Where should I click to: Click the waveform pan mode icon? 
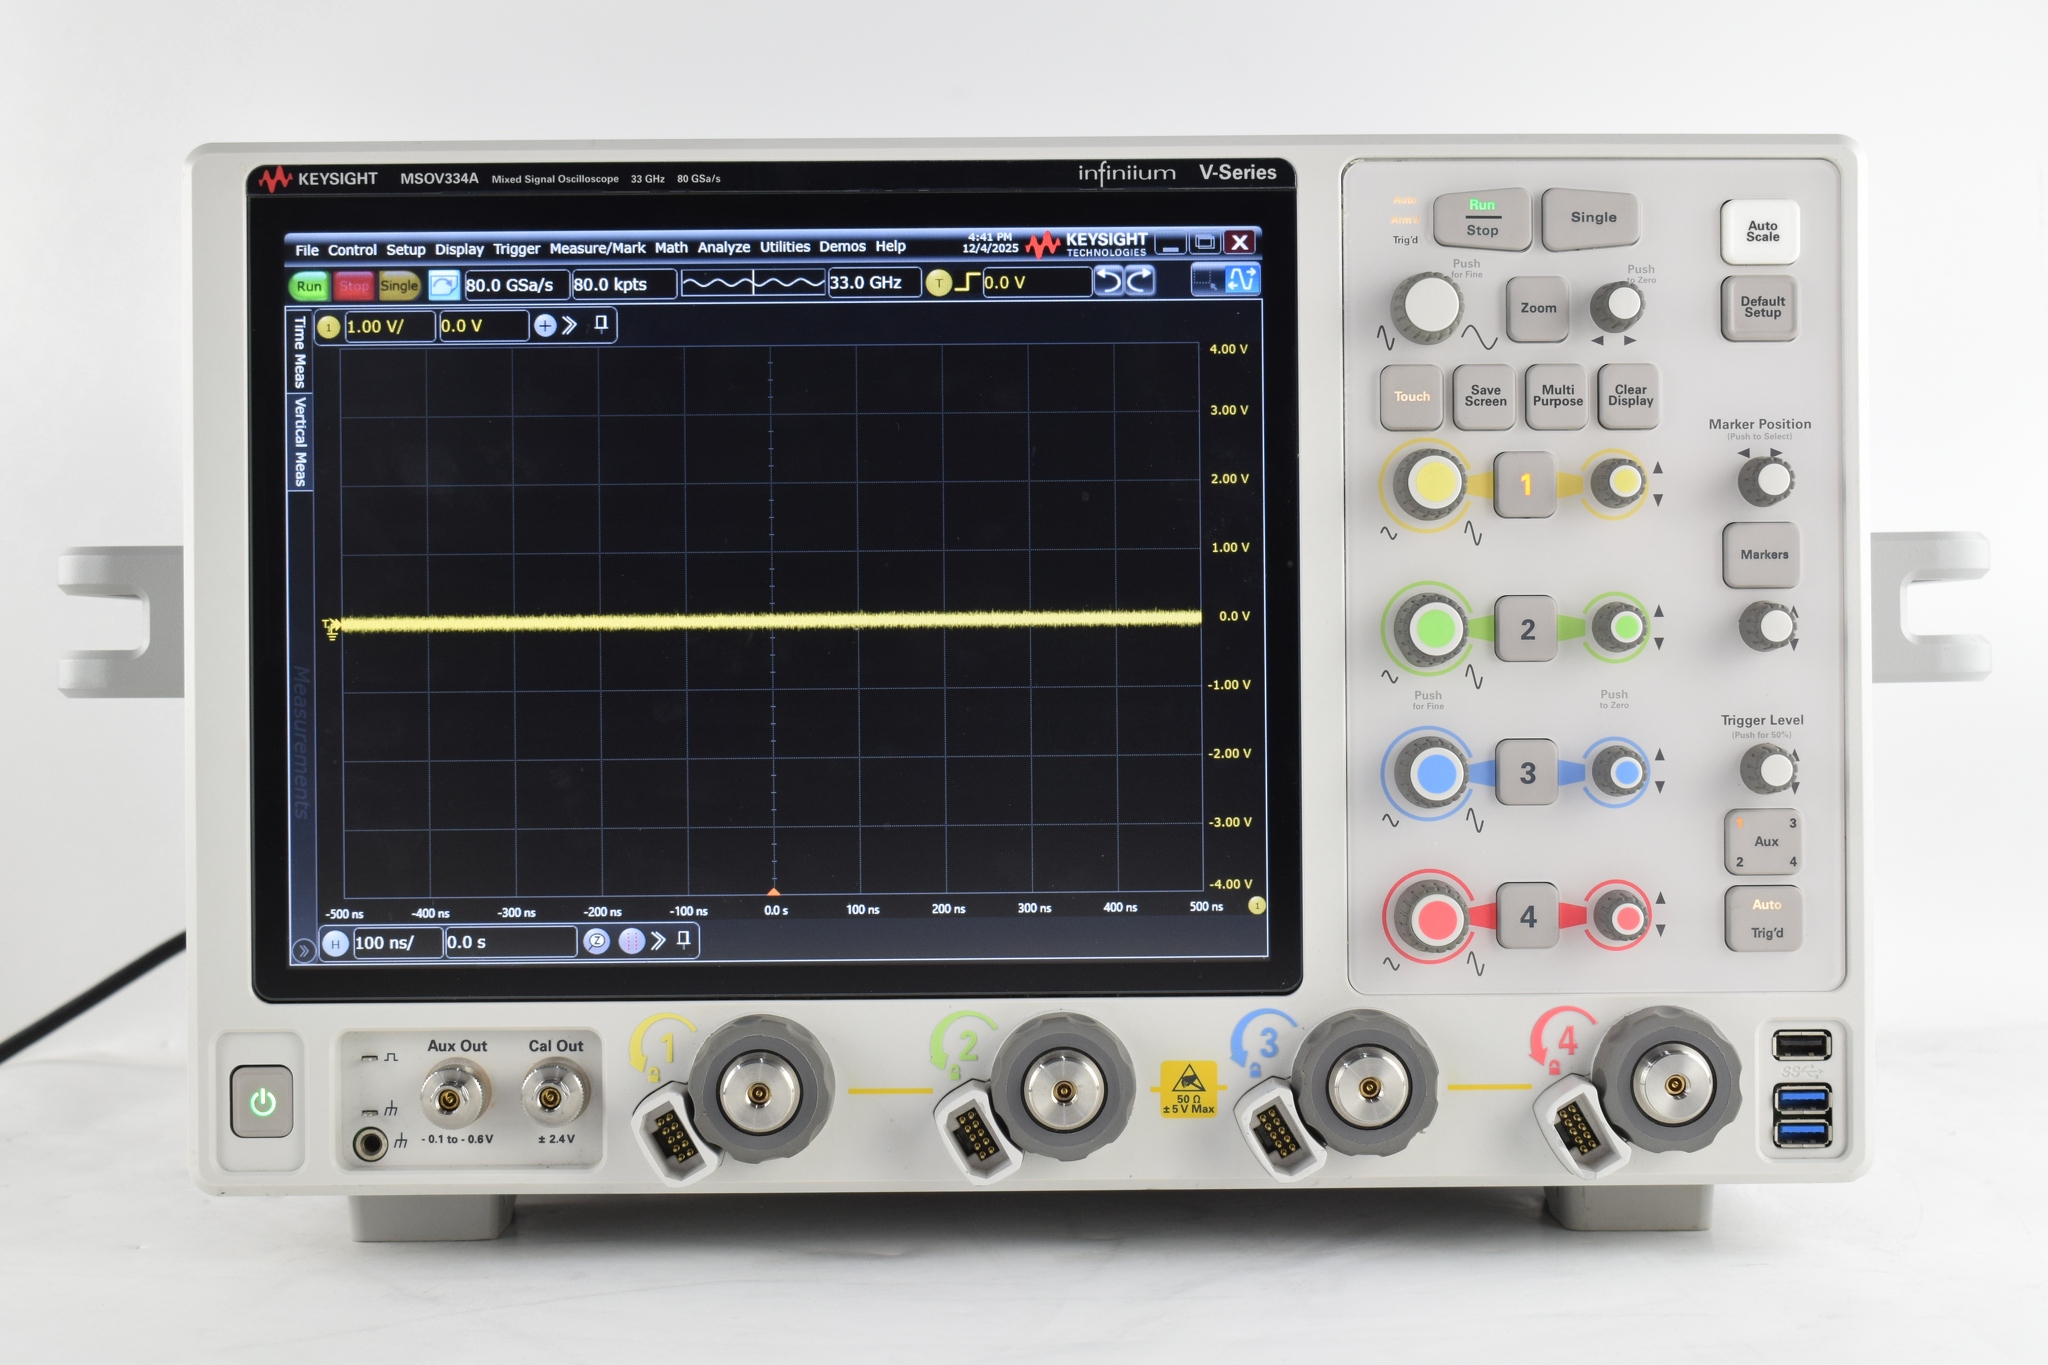coord(1242,279)
